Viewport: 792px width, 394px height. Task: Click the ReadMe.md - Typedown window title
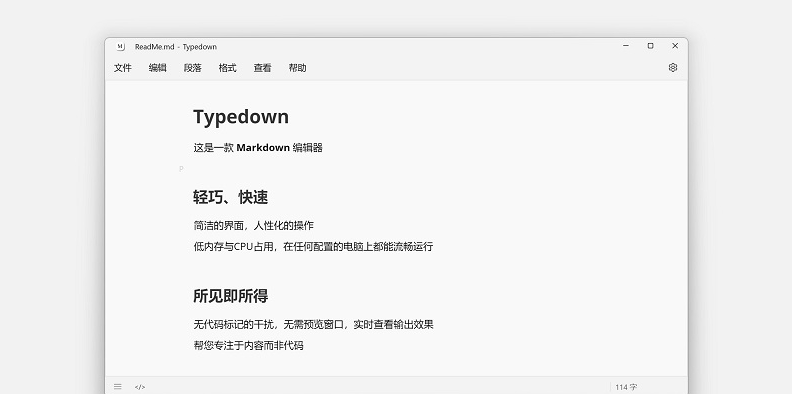coord(176,46)
